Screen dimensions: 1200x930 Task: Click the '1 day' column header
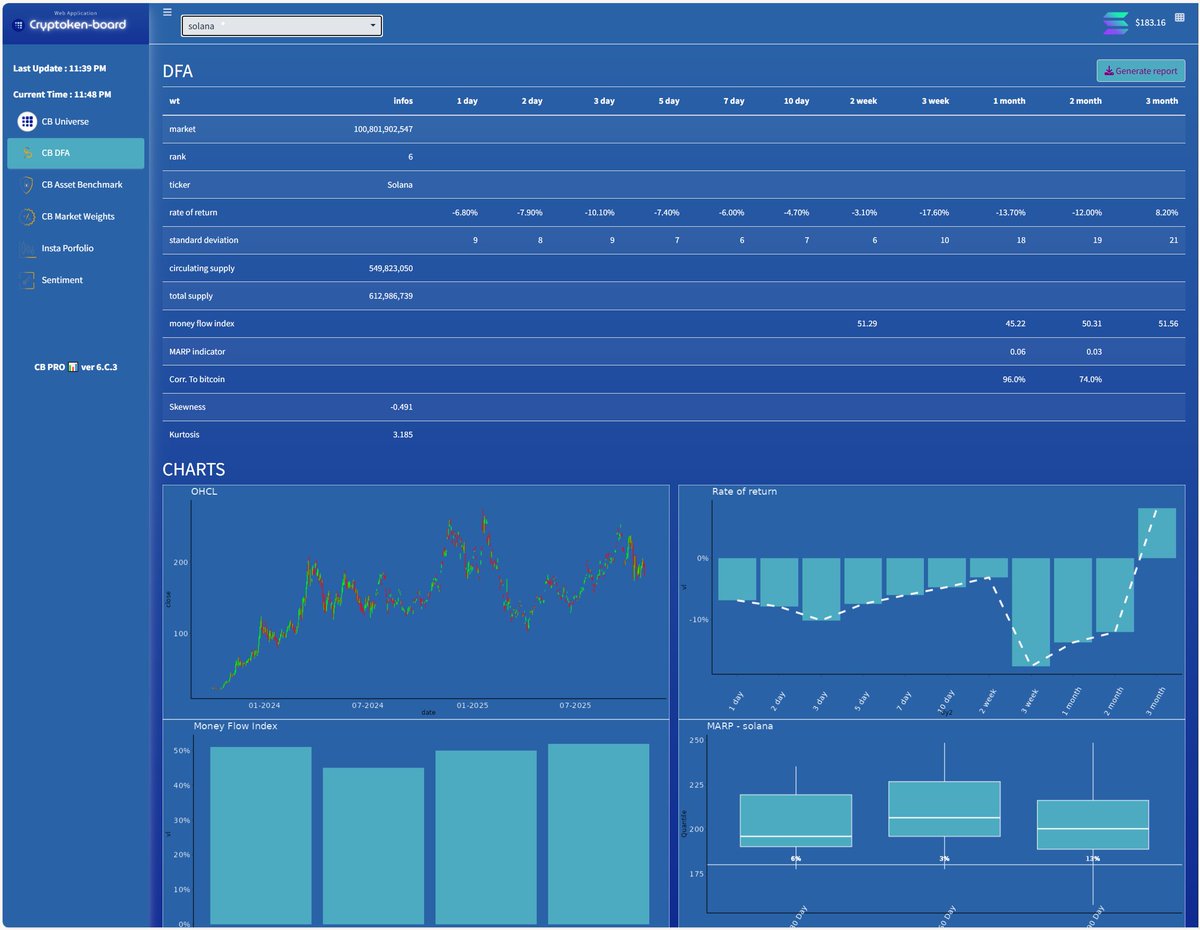pyautogui.click(x=467, y=101)
